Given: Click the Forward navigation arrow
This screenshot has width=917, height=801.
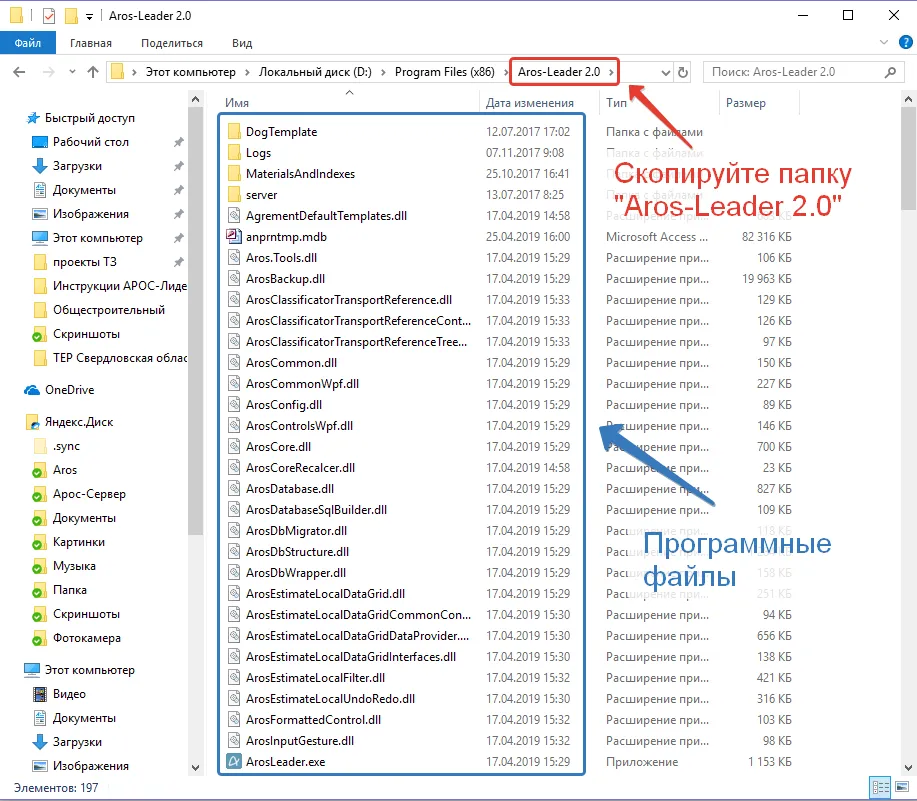Looking at the screenshot, I should click(49, 72).
